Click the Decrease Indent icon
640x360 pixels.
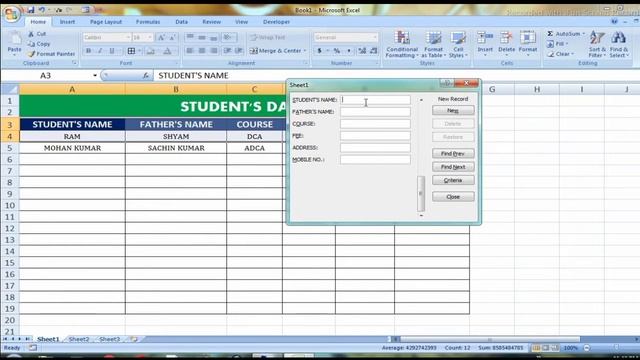[x=227, y=51]
